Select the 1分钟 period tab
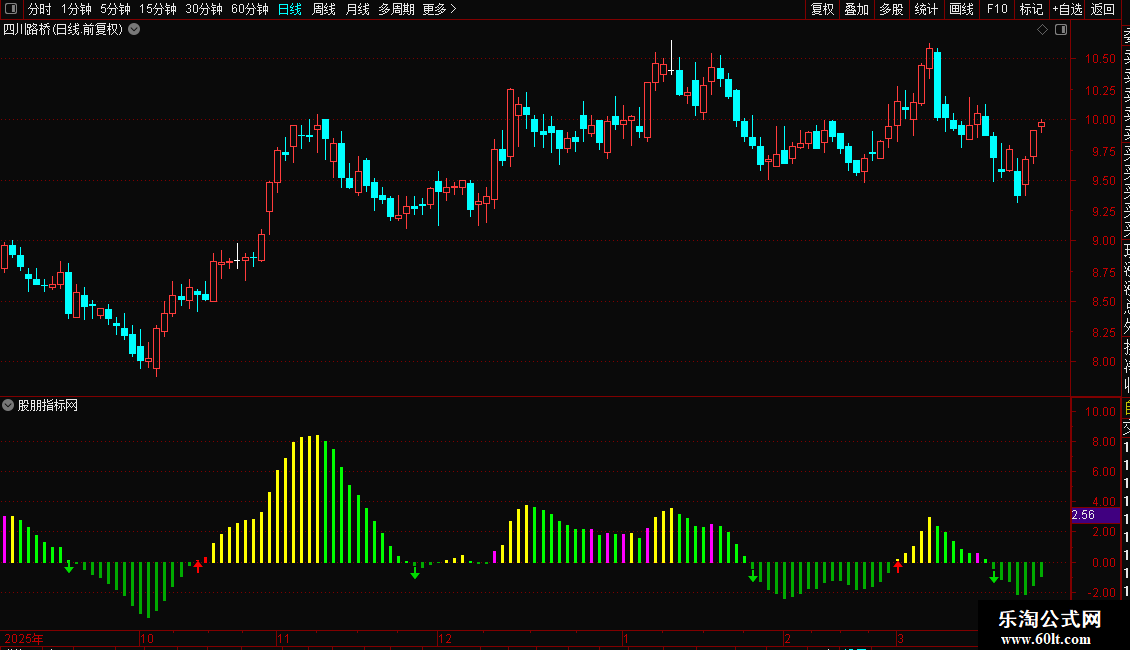This screenshot has width=1130, height=650. [76, 9]
